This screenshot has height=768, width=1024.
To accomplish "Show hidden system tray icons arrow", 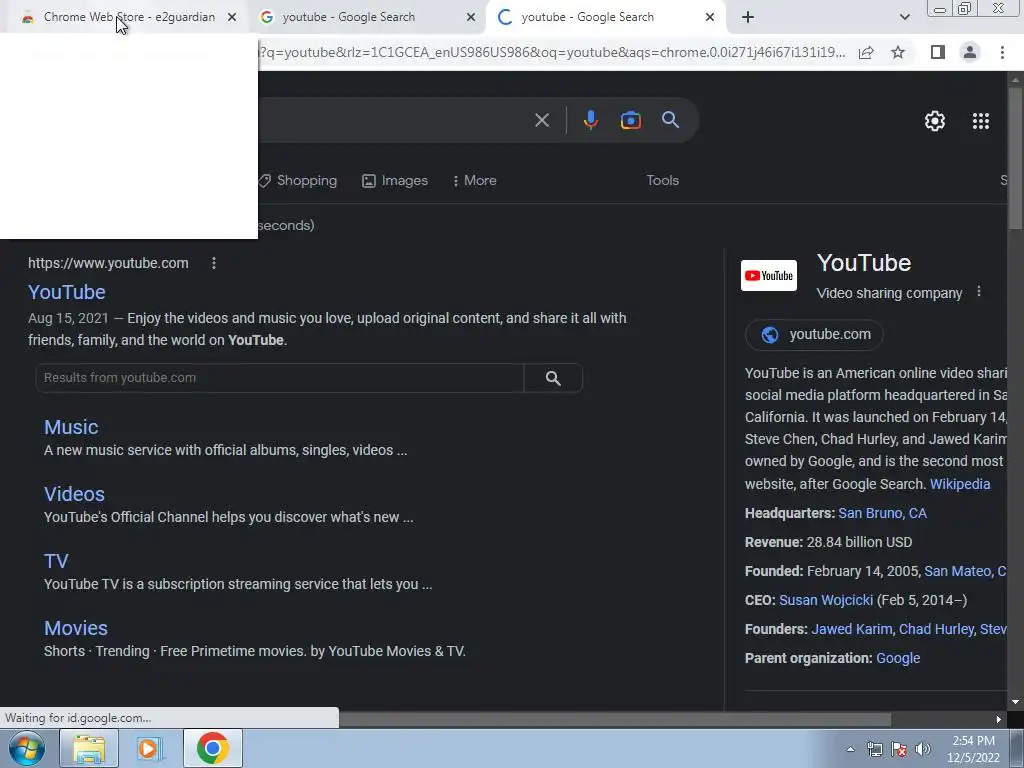I will point(850,749).
